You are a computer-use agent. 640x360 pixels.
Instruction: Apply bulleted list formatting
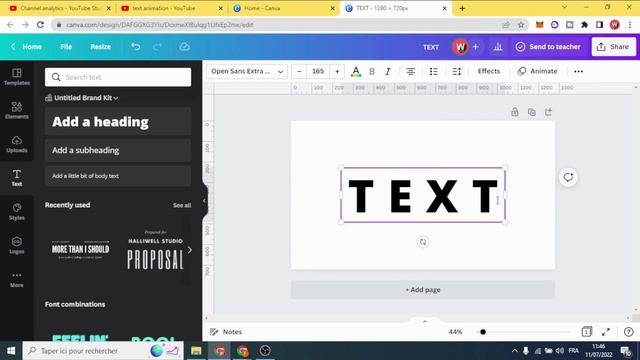[433, 71]
